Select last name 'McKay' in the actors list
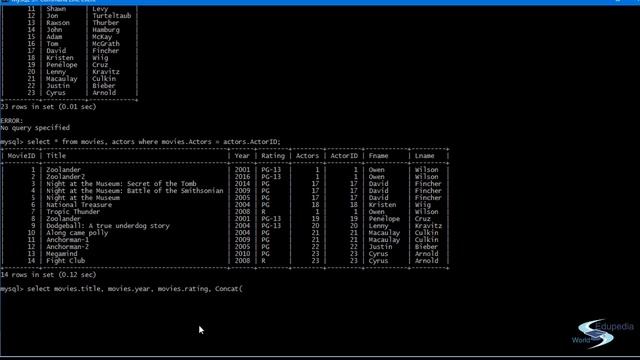The image size is (640, 360). point(102,37)
